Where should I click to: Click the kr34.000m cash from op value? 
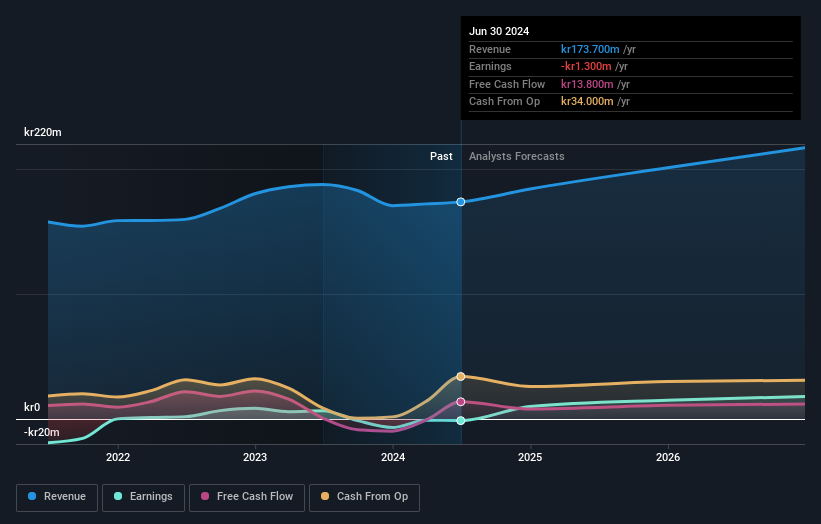tap(587, 102)
